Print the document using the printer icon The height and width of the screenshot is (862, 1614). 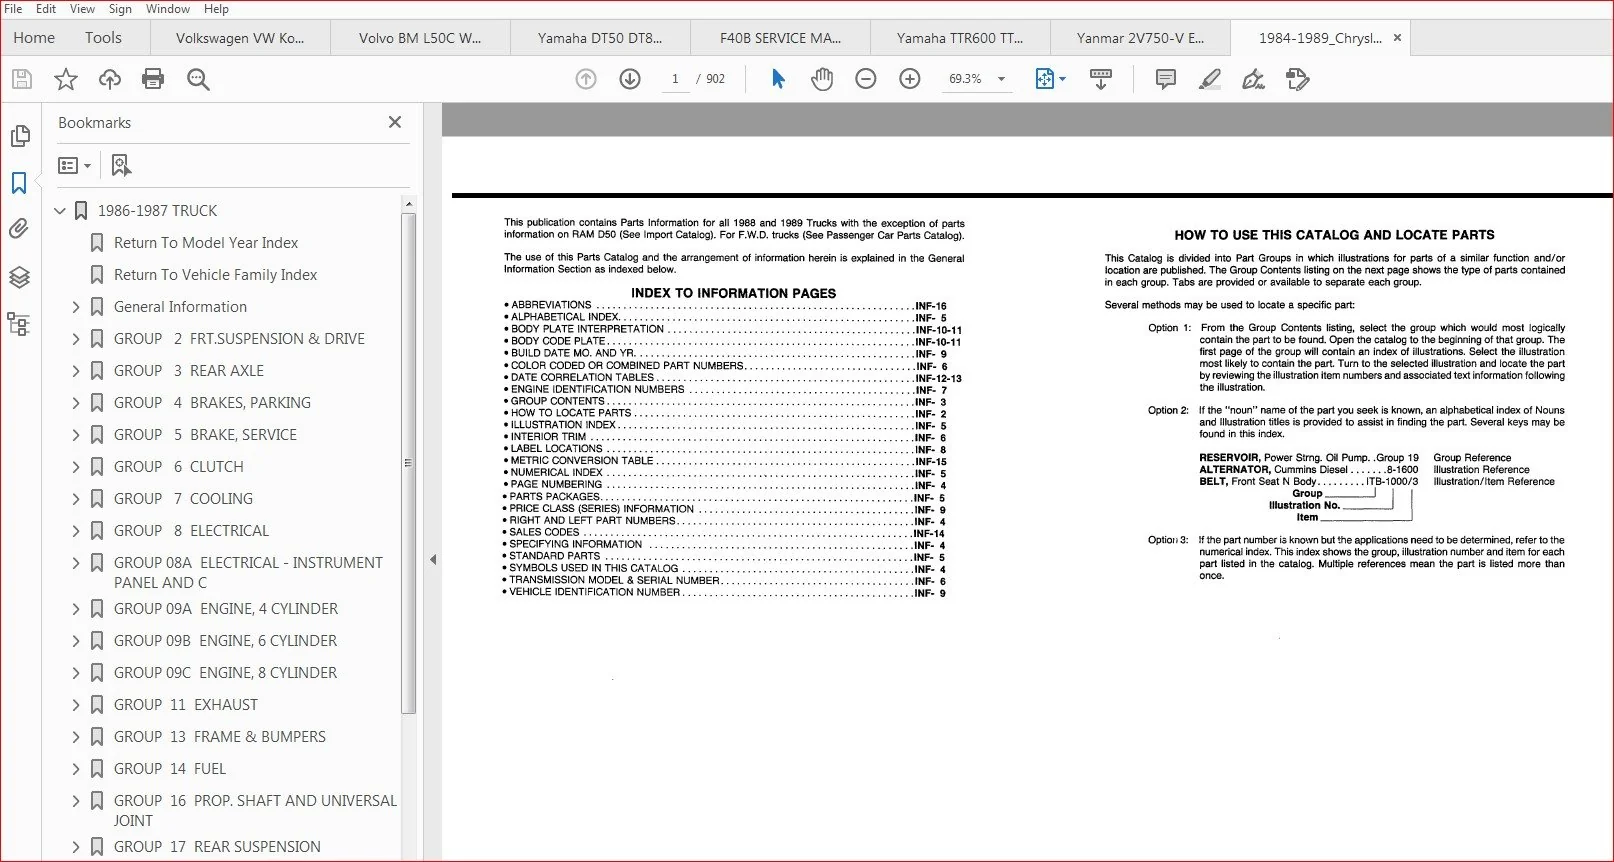click(153, 79)
